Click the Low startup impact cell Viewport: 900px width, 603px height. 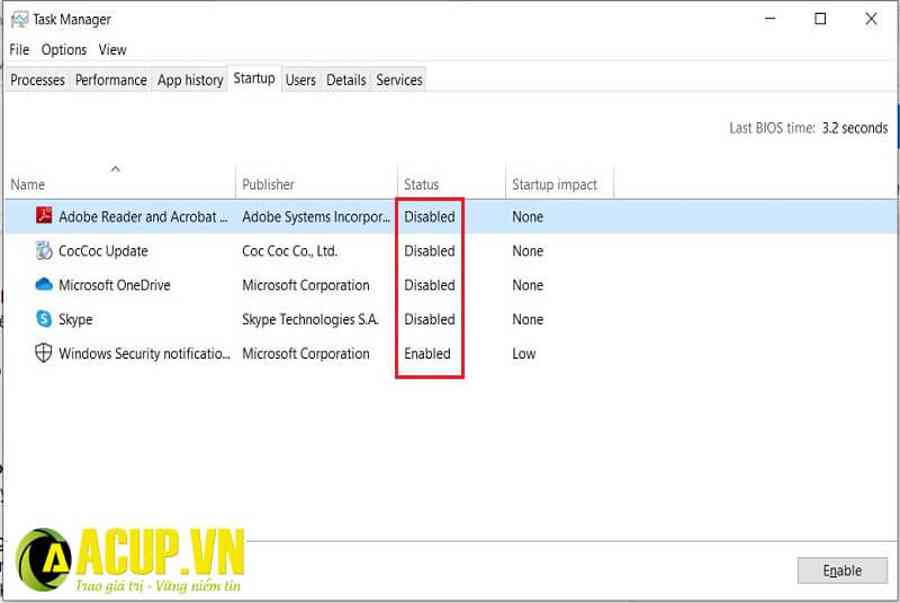pos(524,353)
